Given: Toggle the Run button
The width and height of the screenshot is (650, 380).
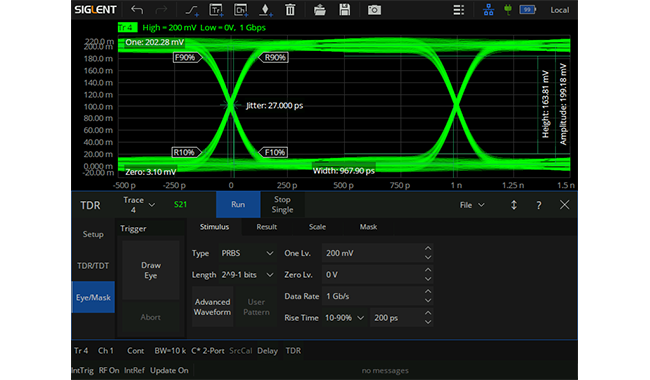Looking at the screenshot, I should pos(238,204).
